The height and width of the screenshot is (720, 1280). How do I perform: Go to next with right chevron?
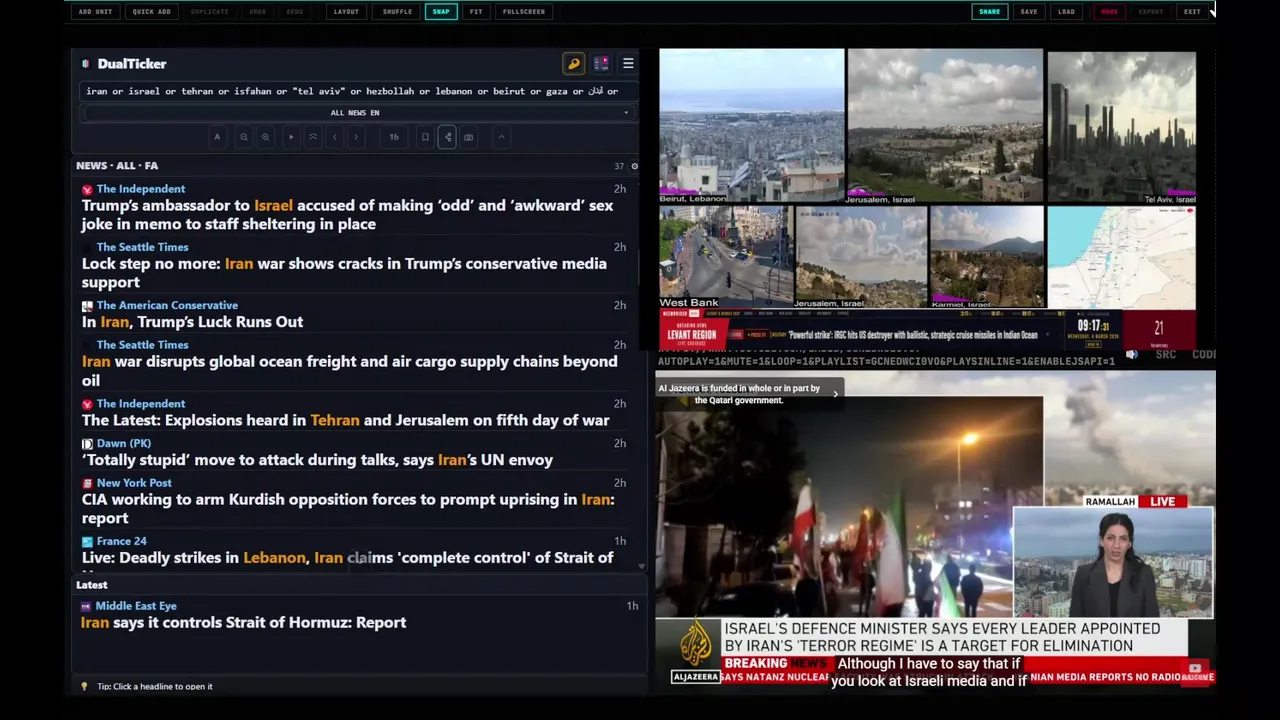pyautogui.click(x=356, y=137)
